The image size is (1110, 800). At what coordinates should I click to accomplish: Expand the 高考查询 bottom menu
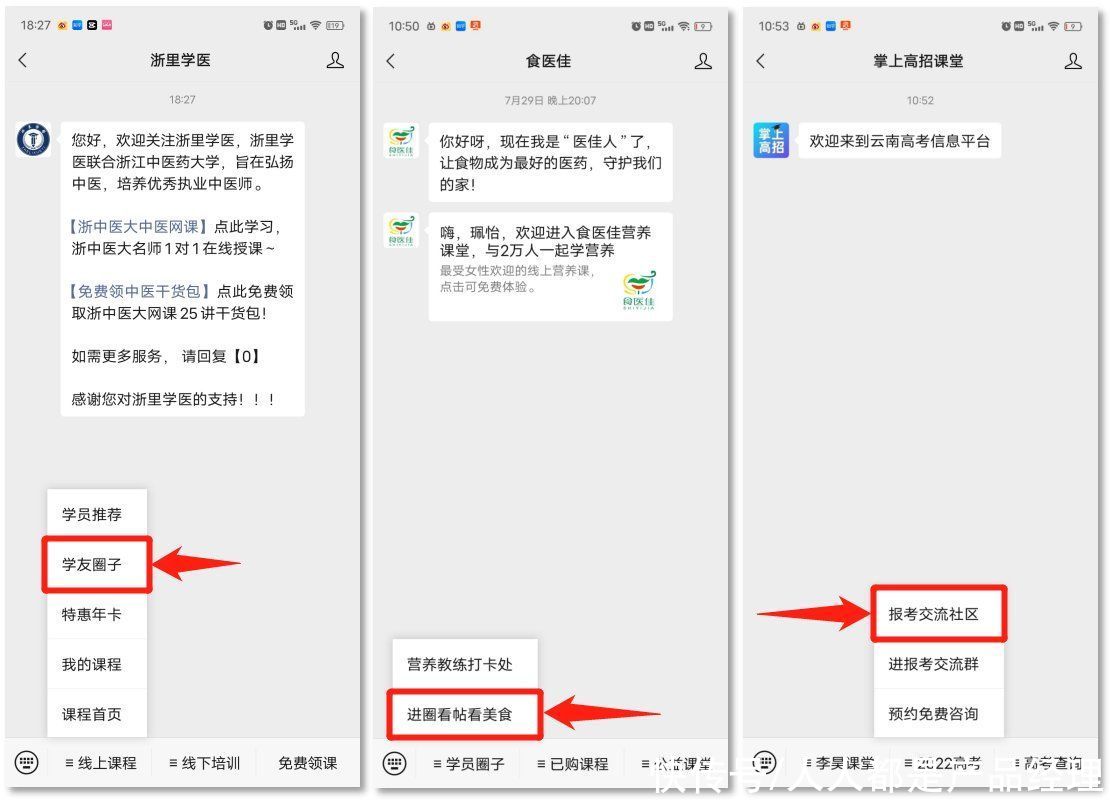tap(1048, 763)
